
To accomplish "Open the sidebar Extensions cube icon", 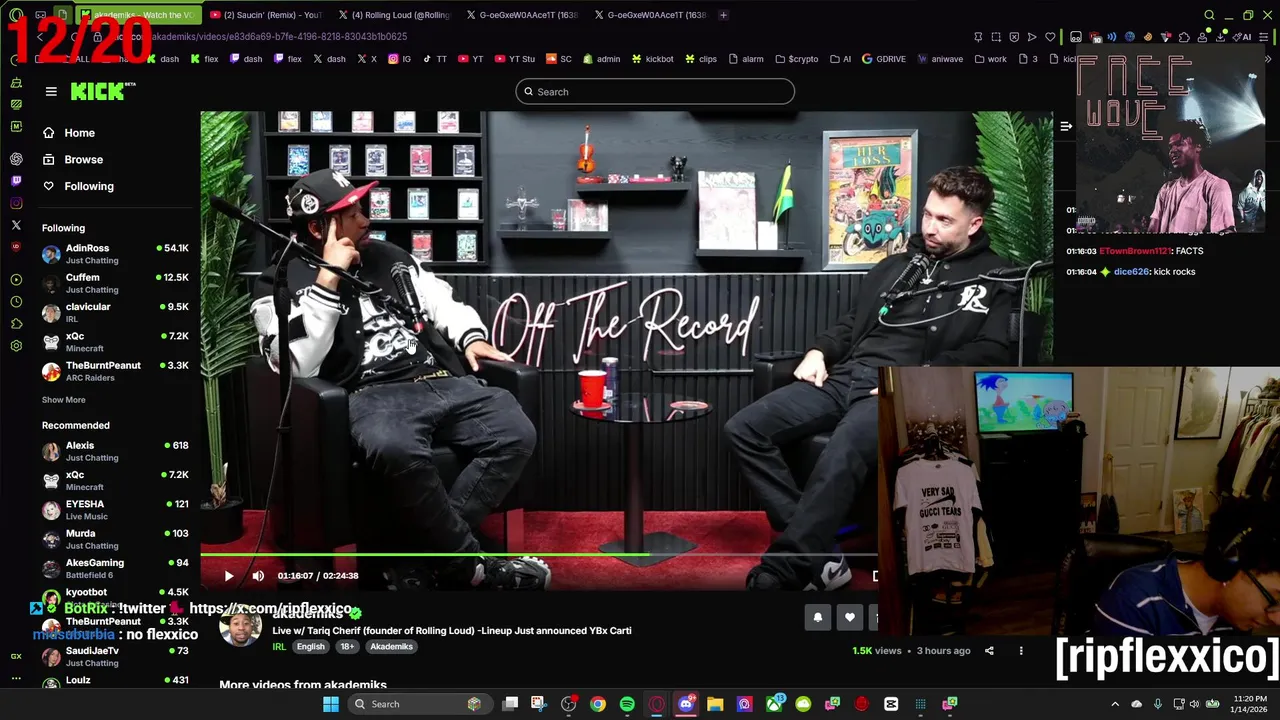I will click(x=16, y=323).
